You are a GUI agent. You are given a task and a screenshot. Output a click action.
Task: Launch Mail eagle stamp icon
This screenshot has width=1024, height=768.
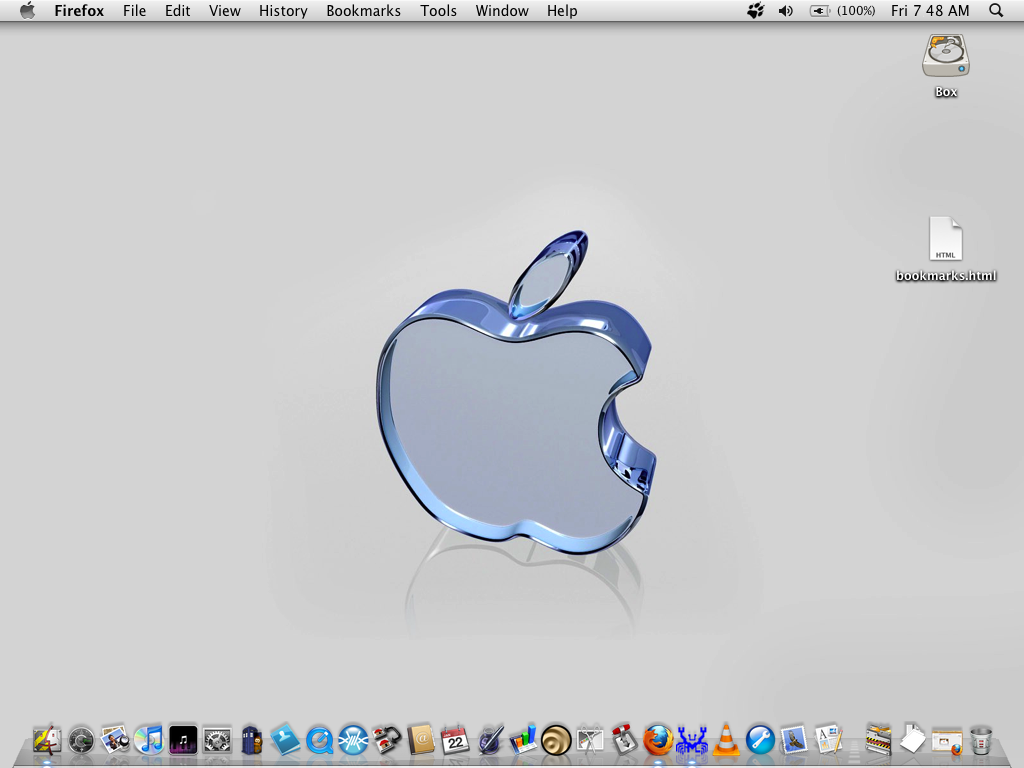794,741
